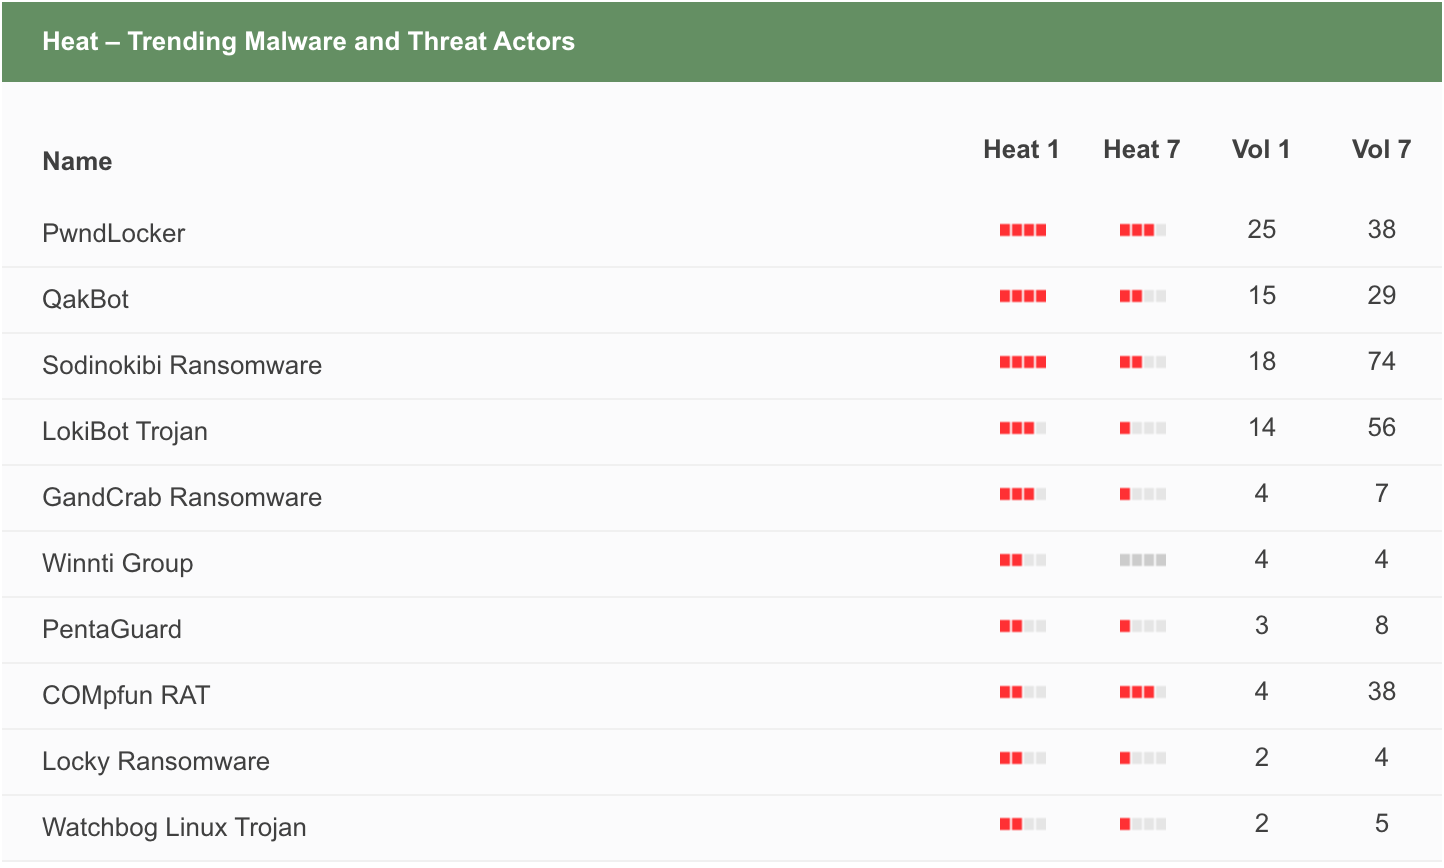Click Locky Ransomware Vol 1 value 2
The width and height of the screenshot is (1444, 868).
[1262, 757]
